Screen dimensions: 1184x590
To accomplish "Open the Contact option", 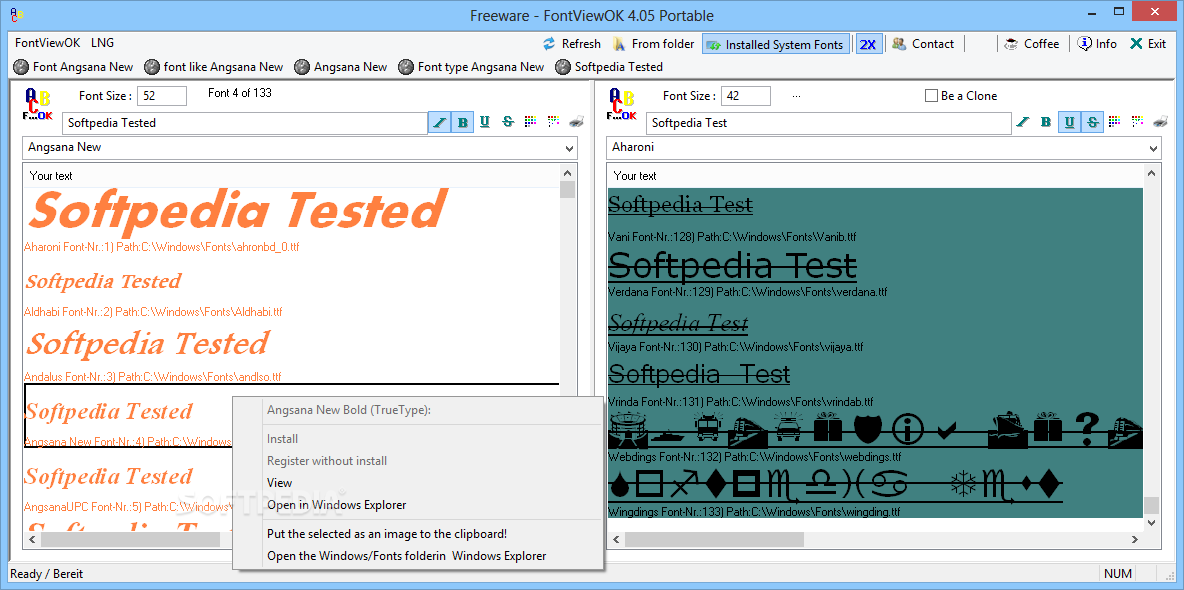I will tap(923, 44).
